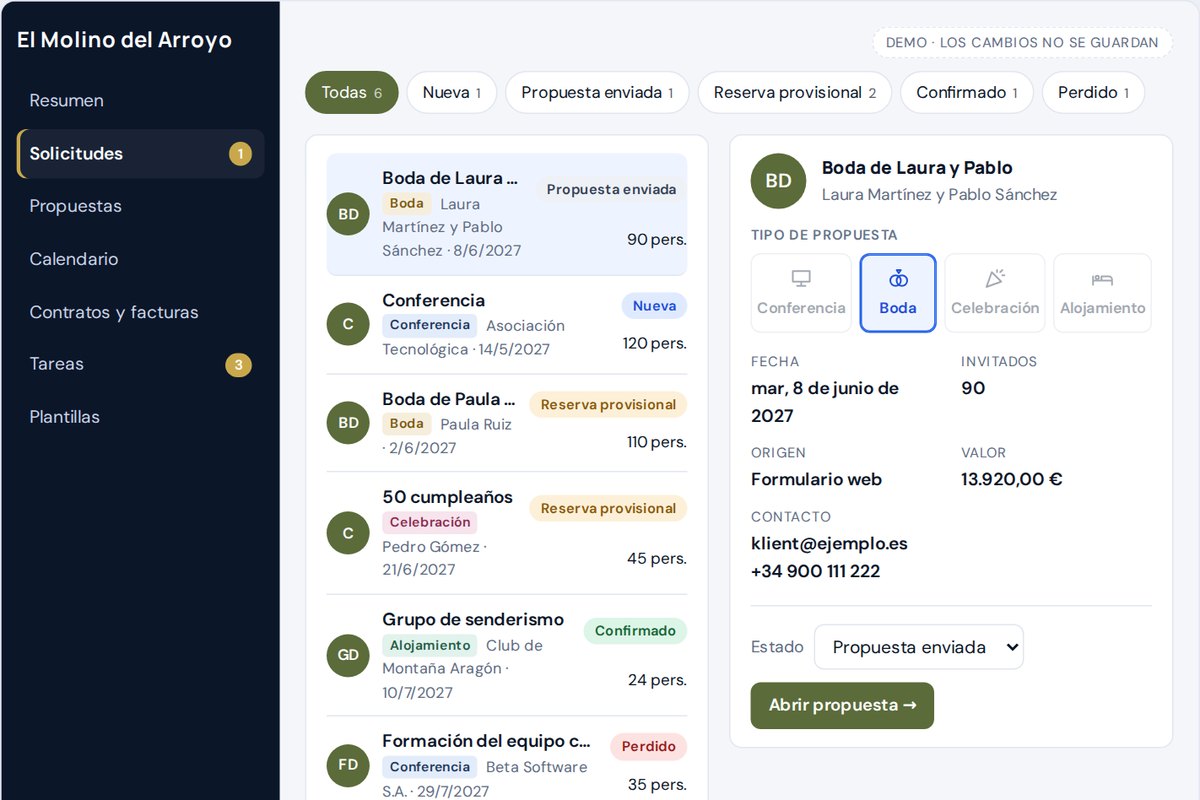This screenshot has height=800, width=1200.
Task: Select the Conferencia request title in list
Action: [x=433, y=300]
